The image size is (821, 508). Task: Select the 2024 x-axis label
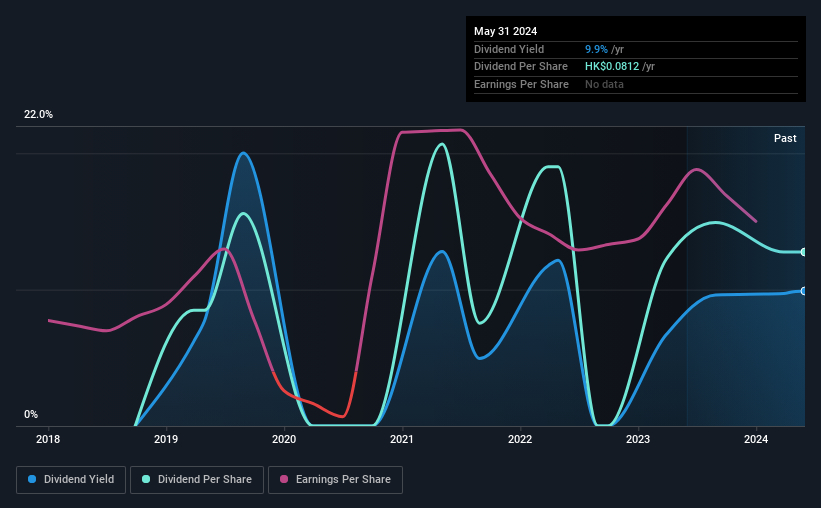pyautogui.click(x=756, y=439)
